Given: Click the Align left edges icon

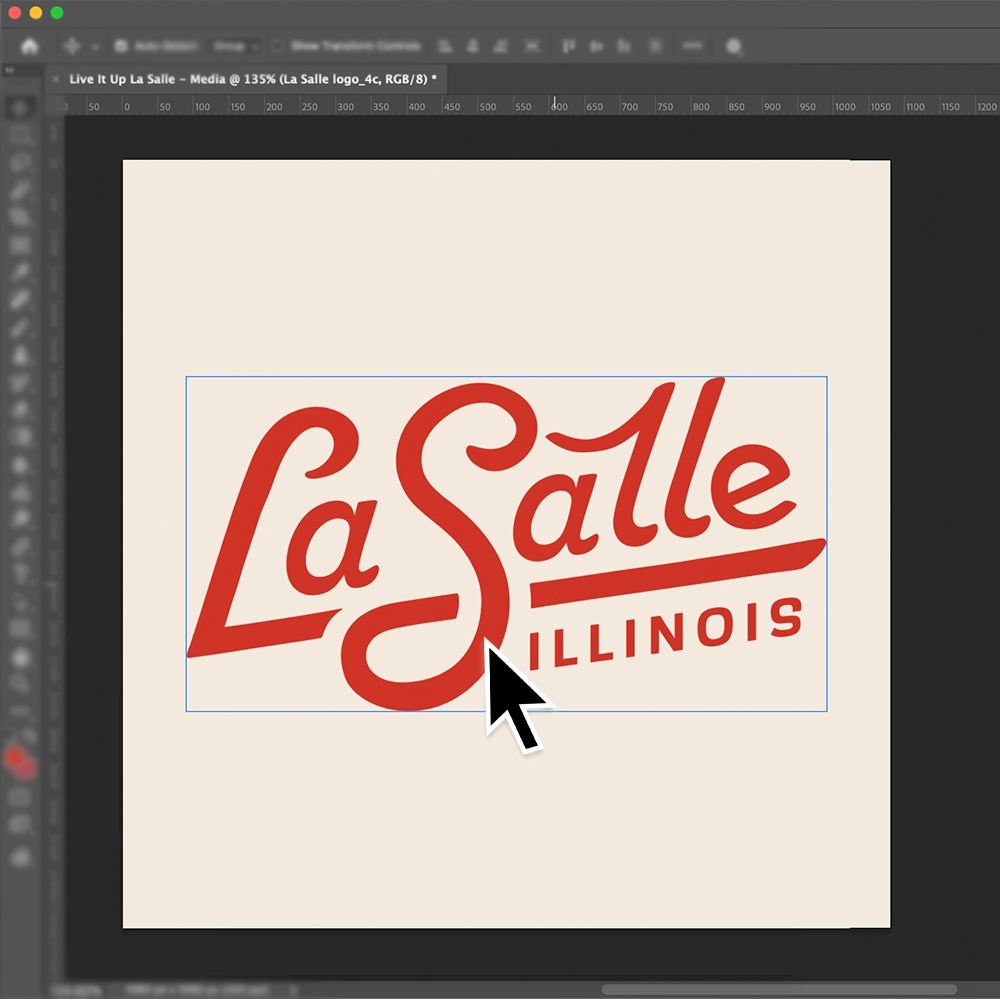Looking at the screenshot, I should [x=445, y=46].
